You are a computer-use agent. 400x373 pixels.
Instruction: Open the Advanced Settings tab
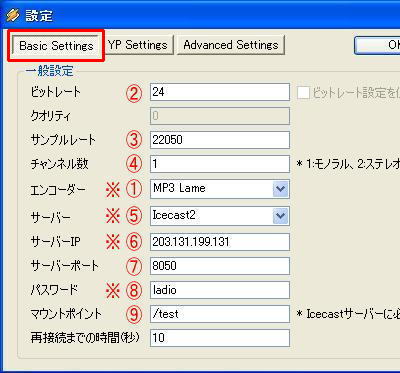[x=231, y=45]
